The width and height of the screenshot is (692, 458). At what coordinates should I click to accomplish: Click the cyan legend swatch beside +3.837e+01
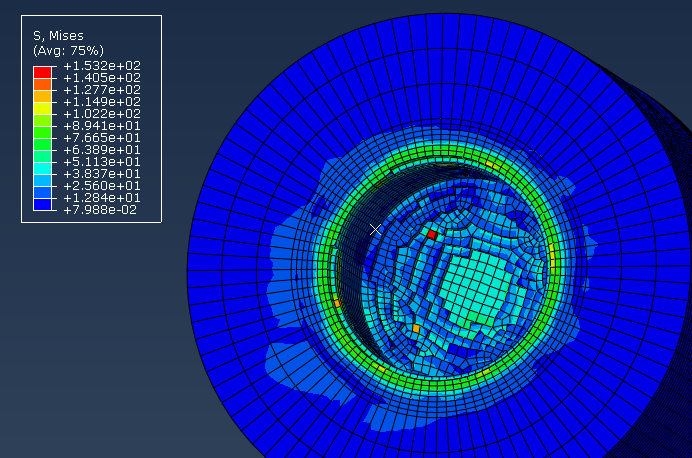click(x=42, y=168)
